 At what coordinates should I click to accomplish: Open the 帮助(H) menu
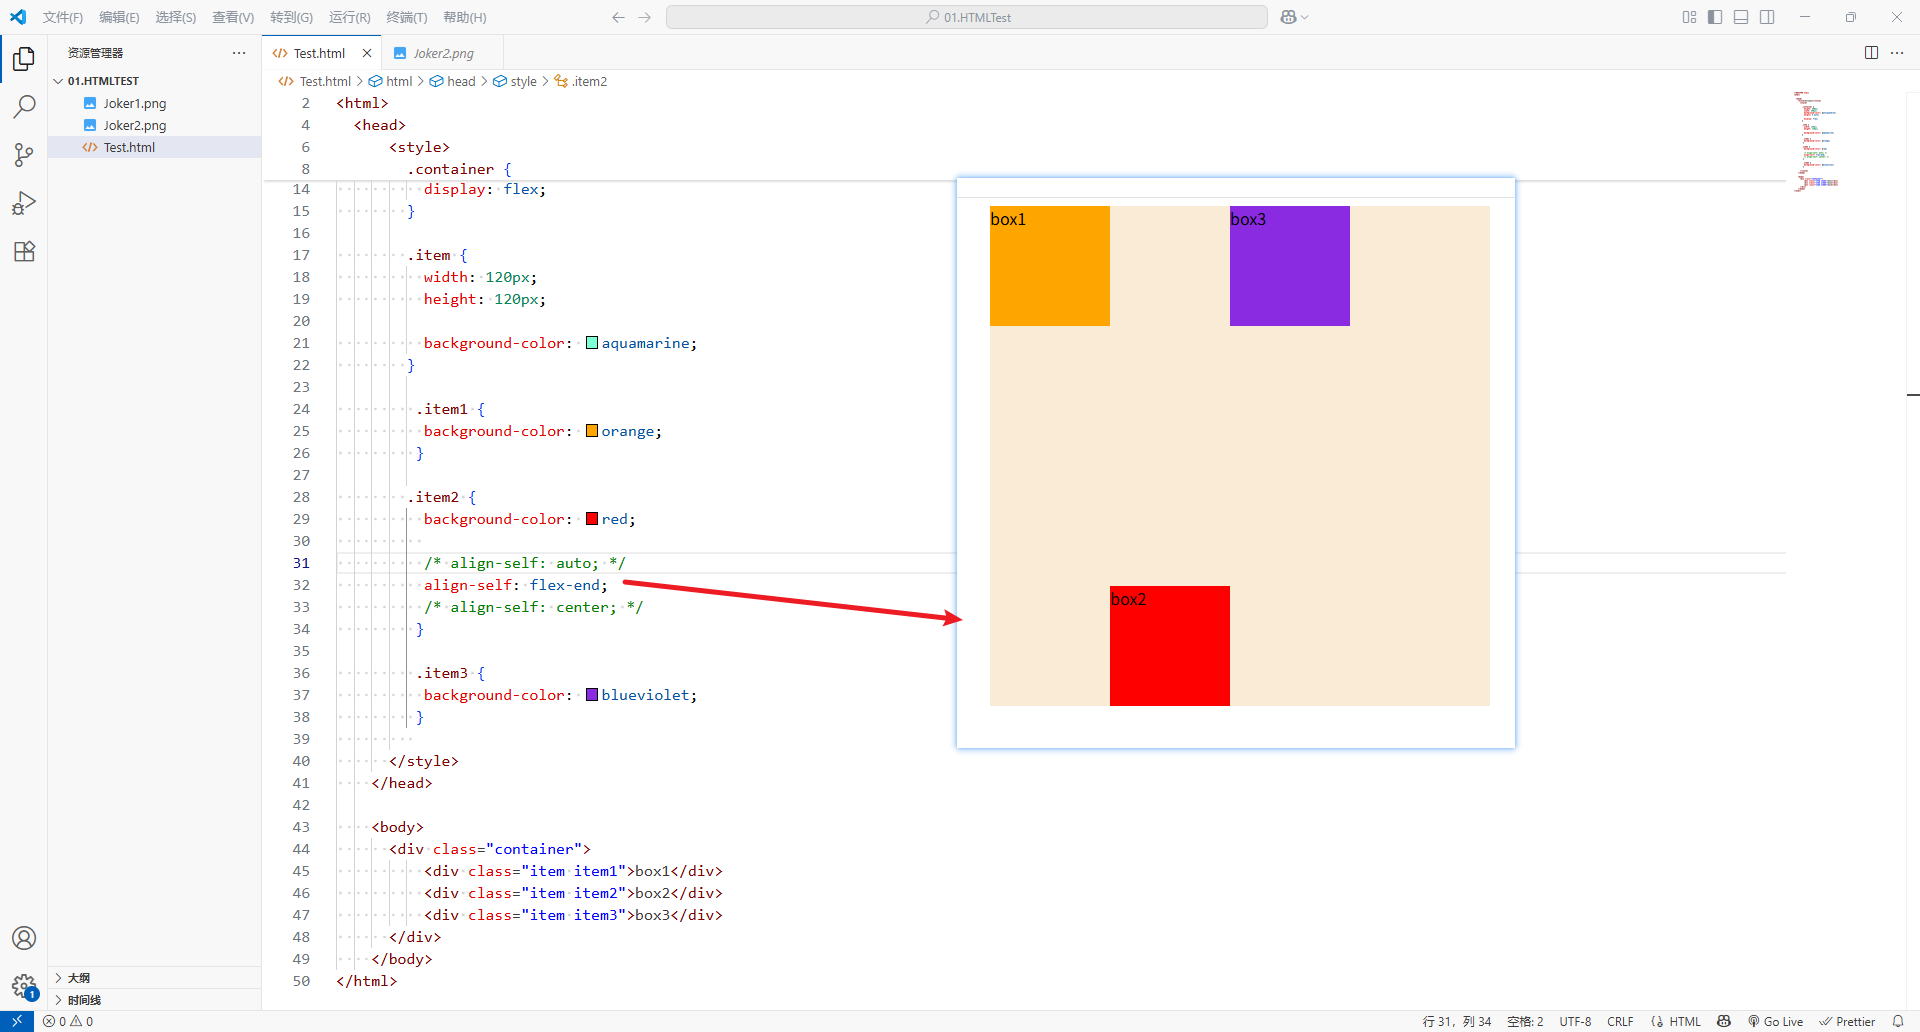pyautogui.click(x=465, y=17)
